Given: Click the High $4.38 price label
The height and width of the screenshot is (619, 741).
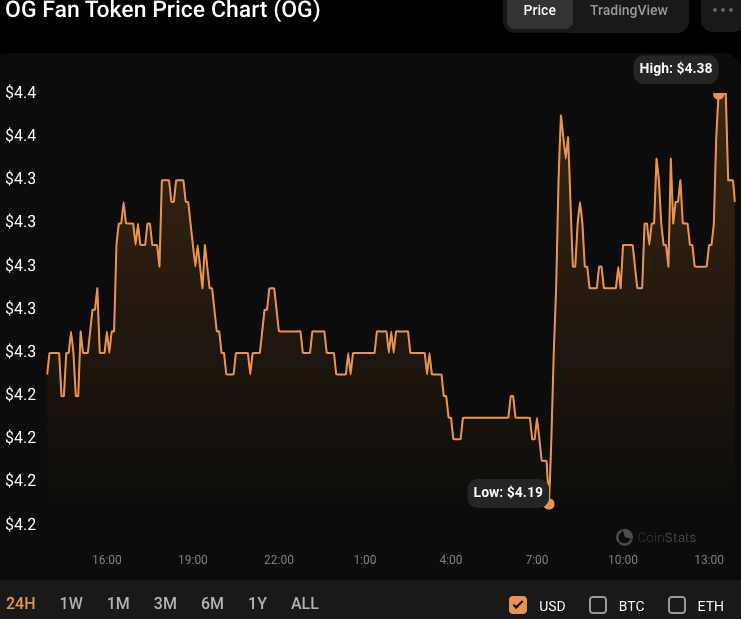Looking at the screenshot, I should click(676, 69).
